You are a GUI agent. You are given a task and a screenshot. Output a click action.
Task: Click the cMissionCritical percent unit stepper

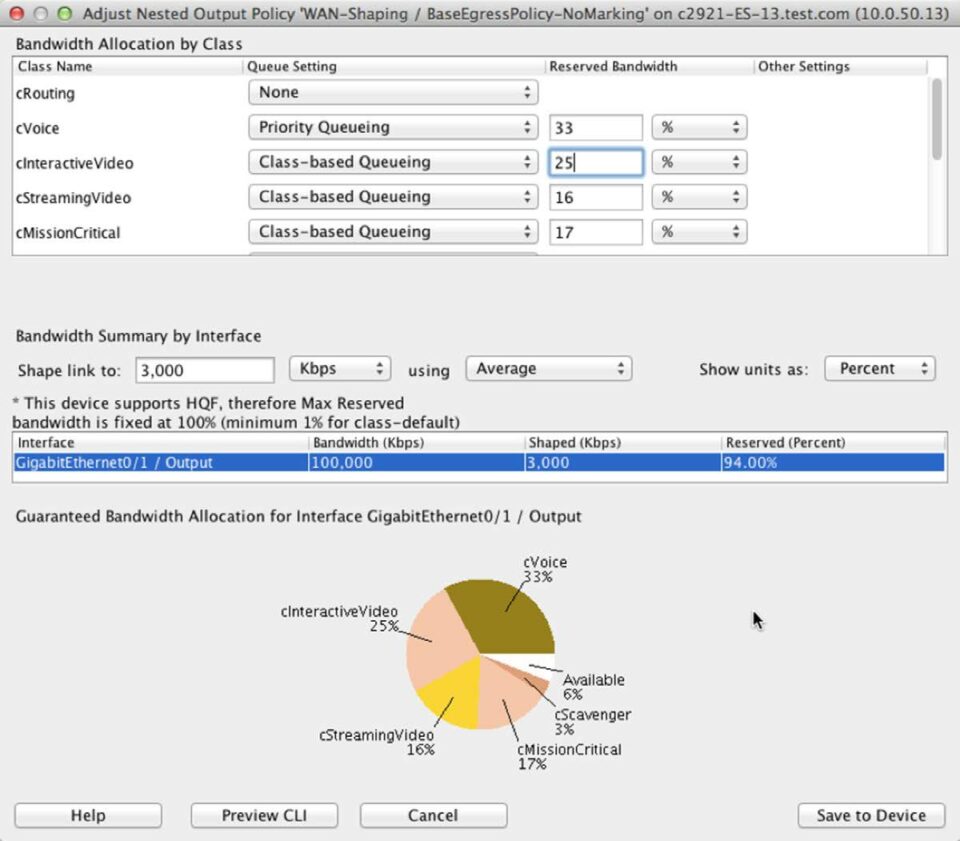[699, 232]
